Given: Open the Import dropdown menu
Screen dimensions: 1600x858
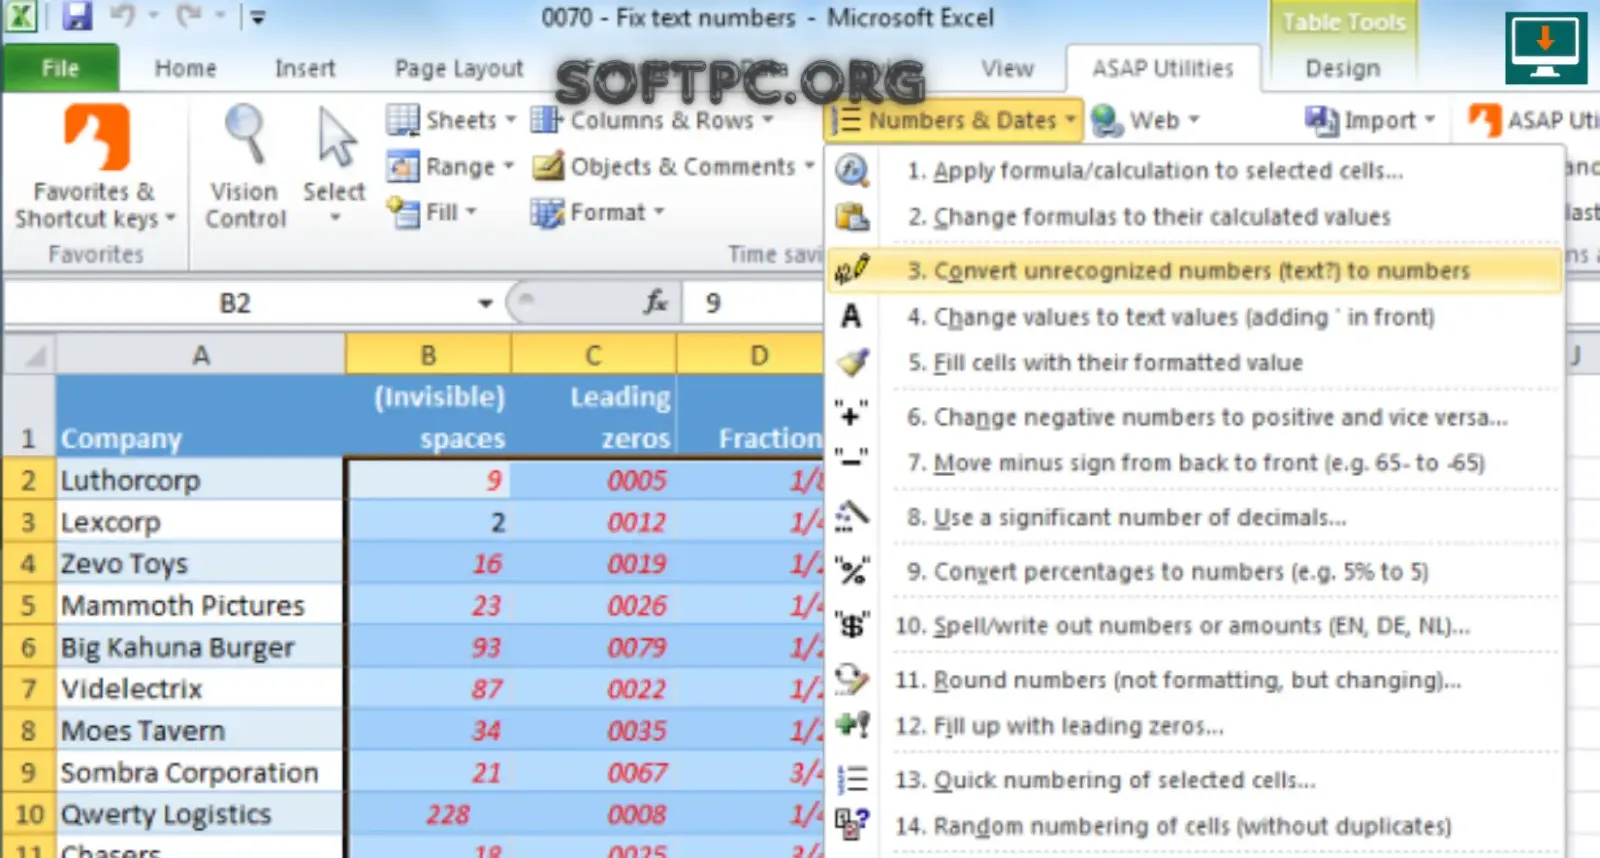Looking at the screenshot, I should pyautogui.click(x=1370, y=120).
